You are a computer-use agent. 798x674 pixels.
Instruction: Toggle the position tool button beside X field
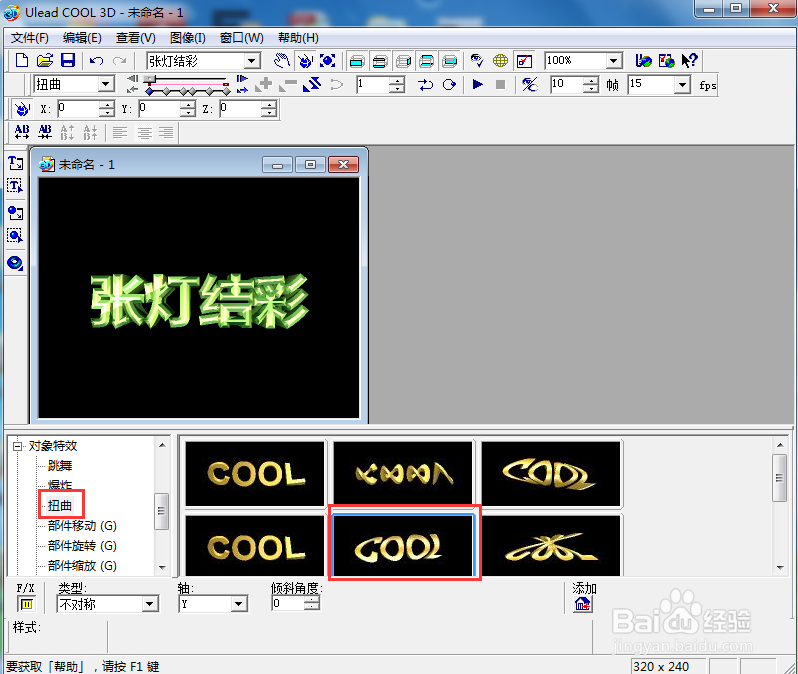coord(22,108)
